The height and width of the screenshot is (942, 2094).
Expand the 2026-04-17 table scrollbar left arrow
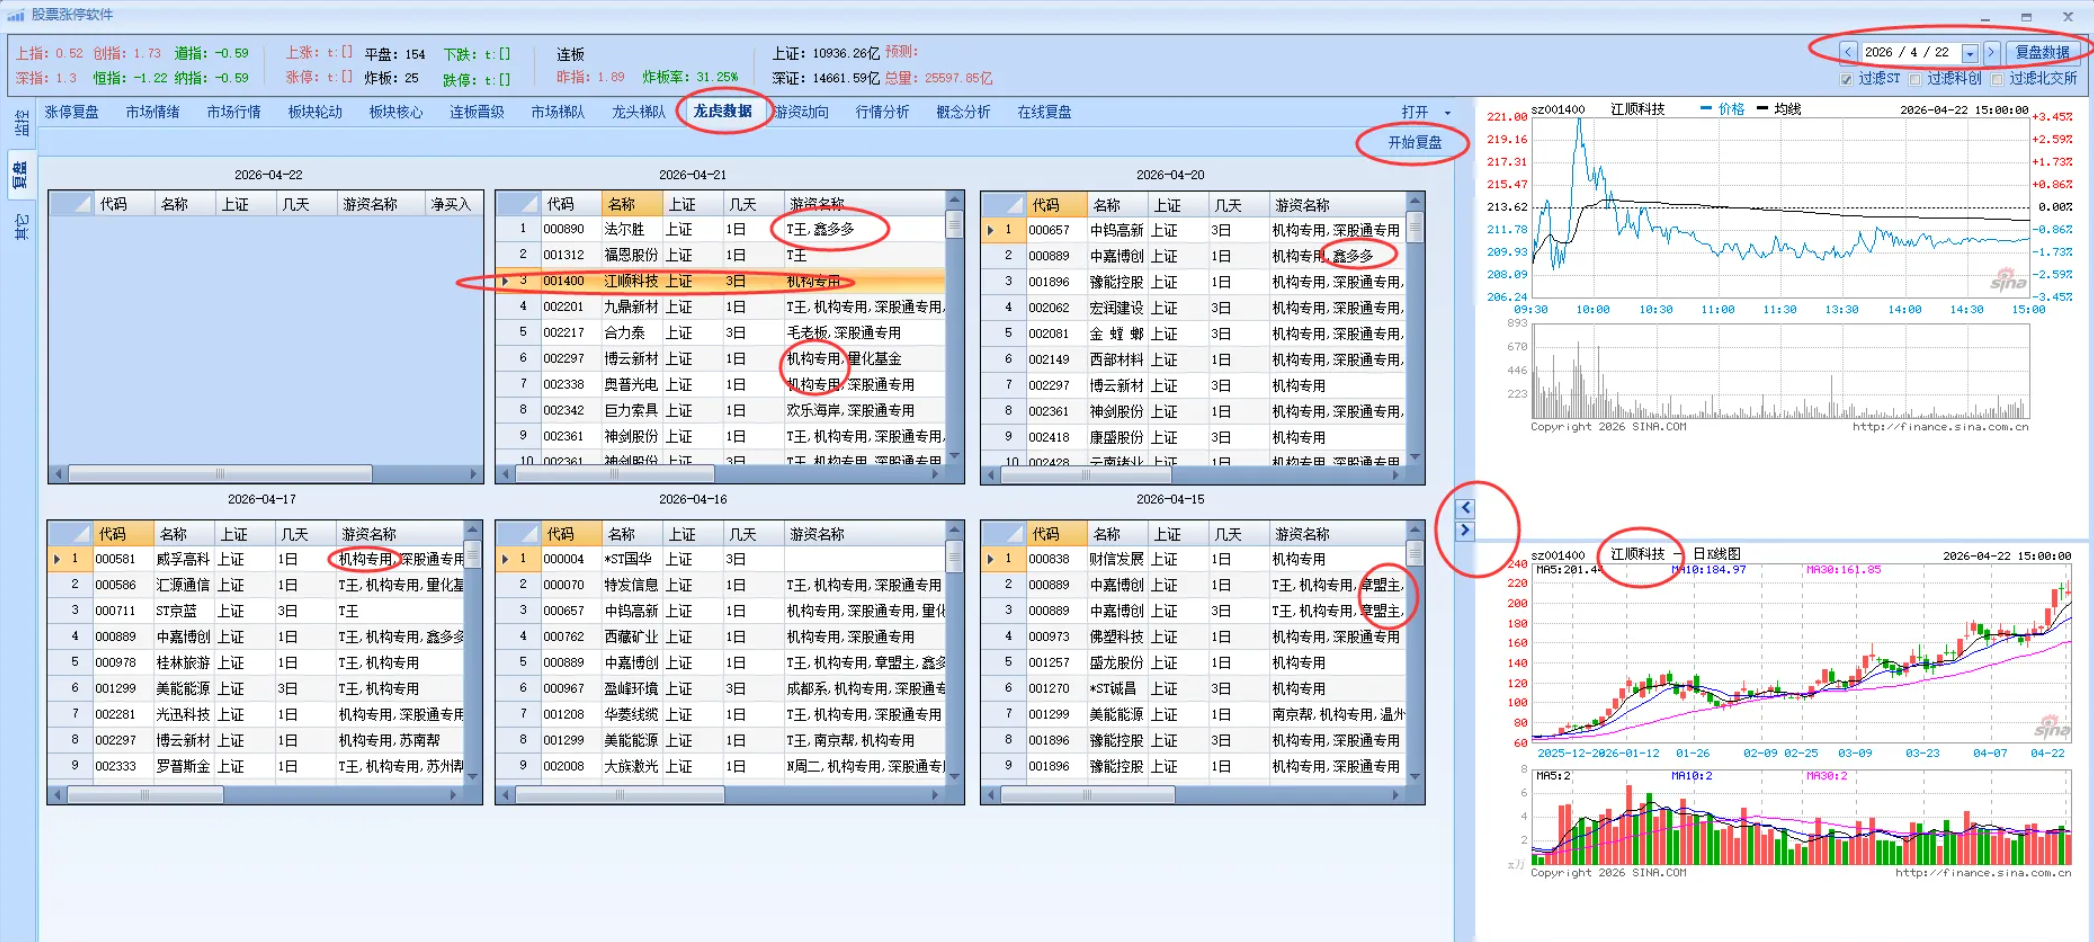60,793
